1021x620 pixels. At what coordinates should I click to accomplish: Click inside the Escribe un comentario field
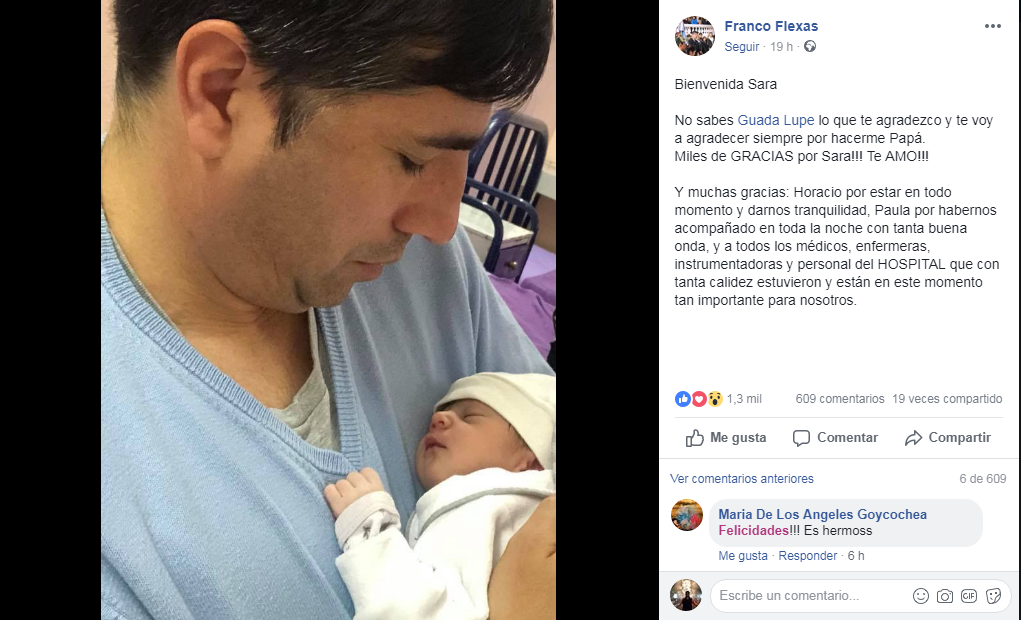click(x=811, y=595)
